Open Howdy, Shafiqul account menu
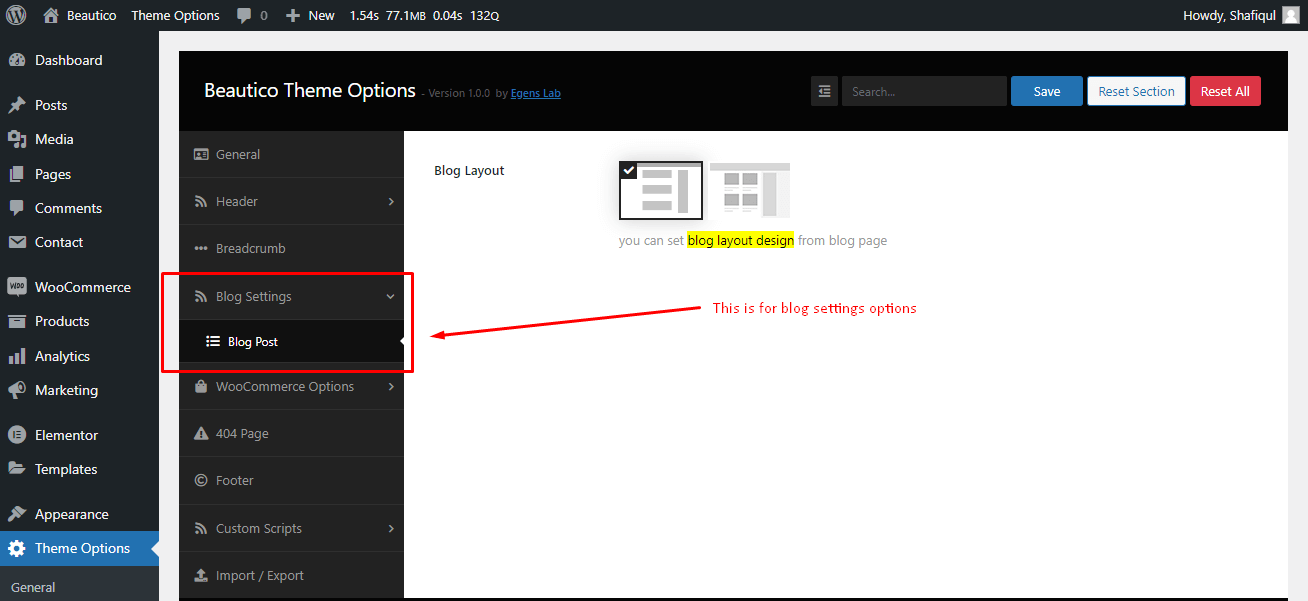 (x=1241, y=15)
